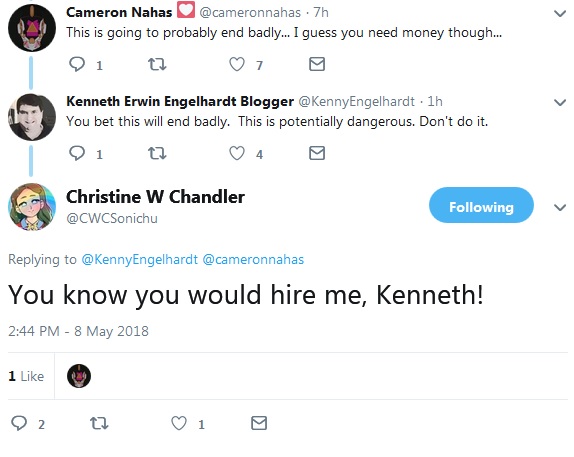Open options chevron on Kenneth Engelhardt's tweet
Screen dimensions: 574x457
coord(560,103)
